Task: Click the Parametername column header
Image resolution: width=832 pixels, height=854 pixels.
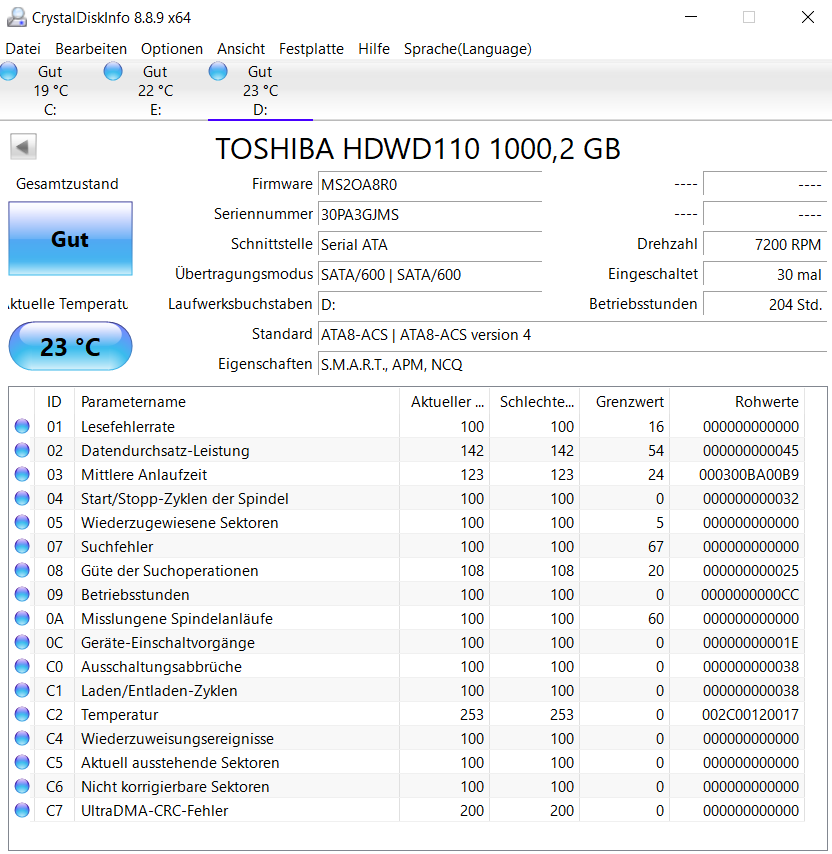Action: coord(237,402)
